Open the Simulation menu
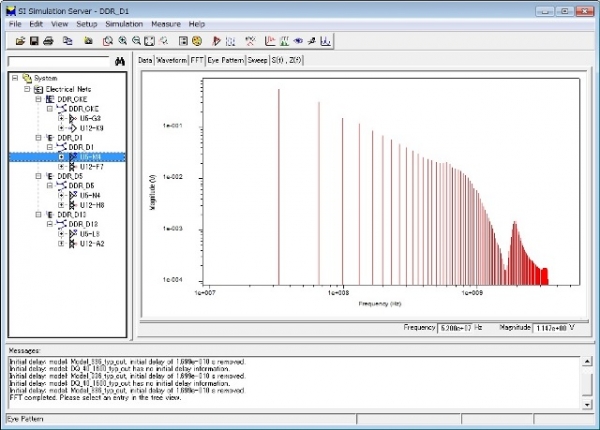 (124, 22)
